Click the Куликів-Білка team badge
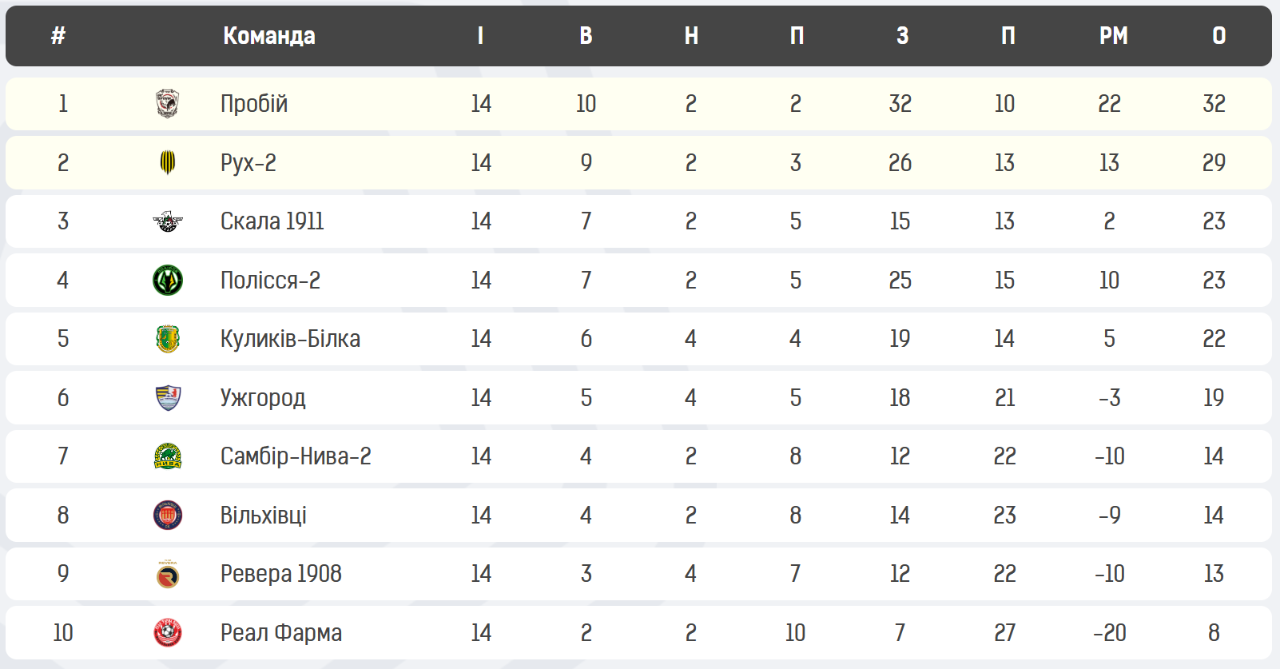This screenshot has width=1280, height=669. coord(168,339)
